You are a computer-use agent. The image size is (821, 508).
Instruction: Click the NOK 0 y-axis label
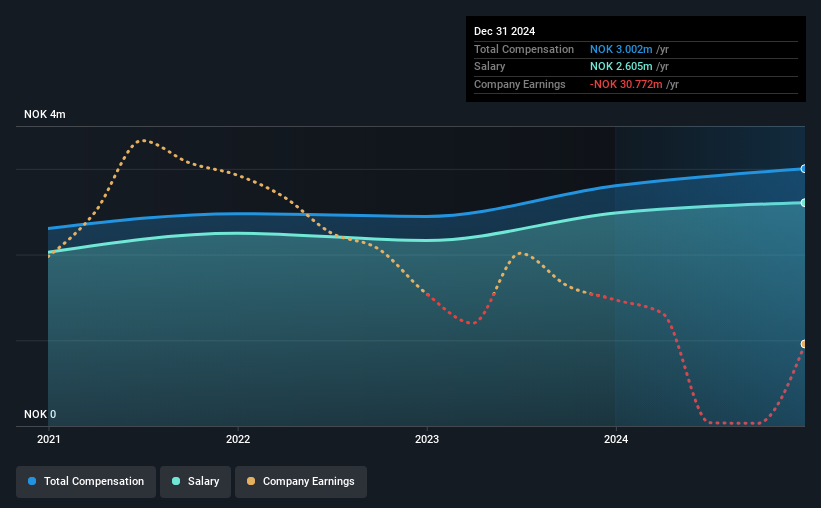[40, 414]
